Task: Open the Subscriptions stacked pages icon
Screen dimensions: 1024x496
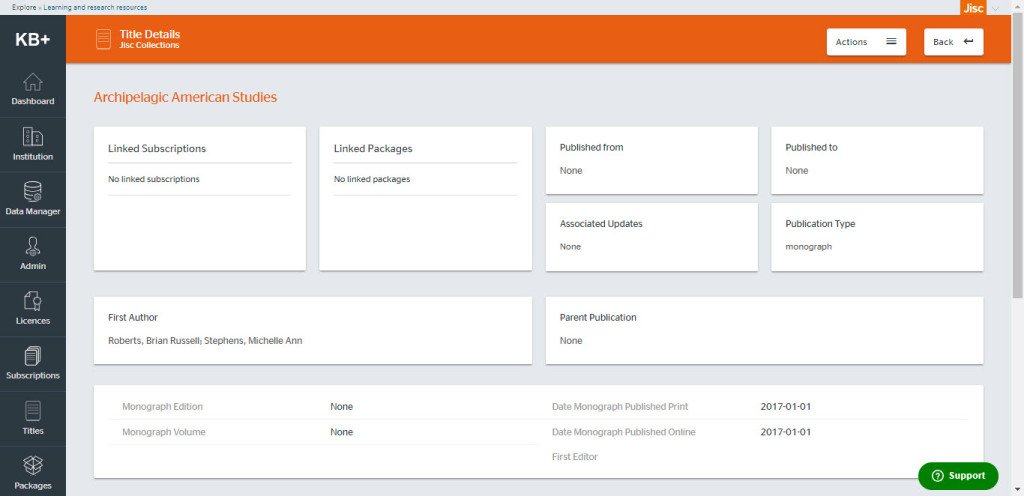Action: click(x=33, y=356)
